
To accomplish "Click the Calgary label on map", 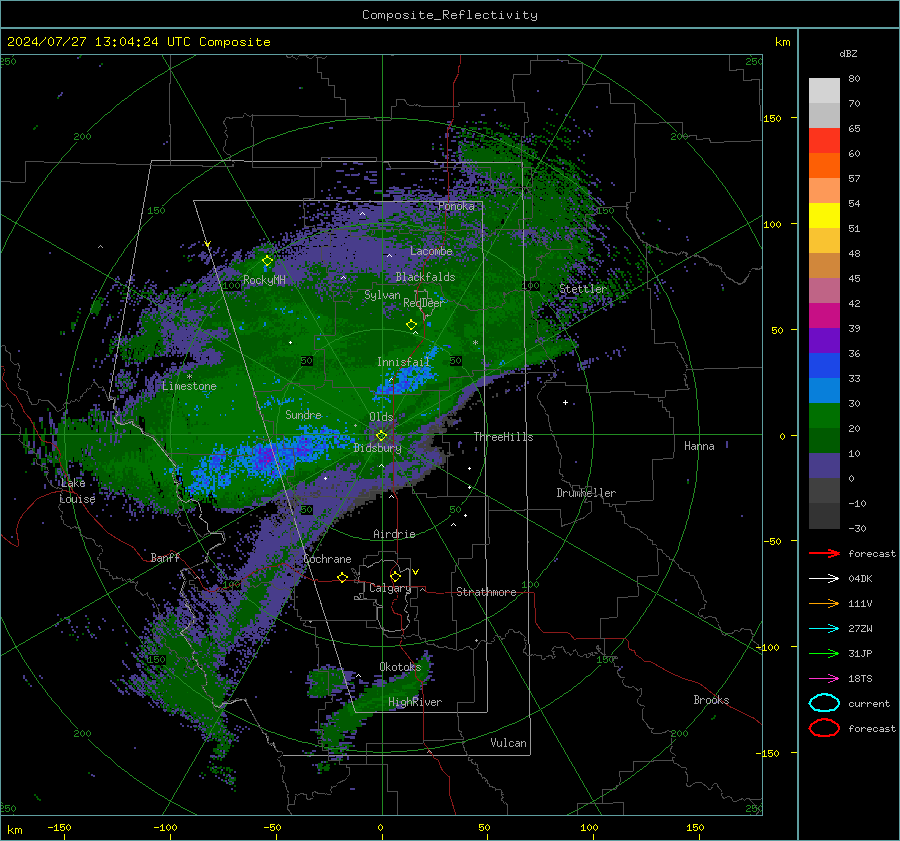I will click(x=390, y=588).
